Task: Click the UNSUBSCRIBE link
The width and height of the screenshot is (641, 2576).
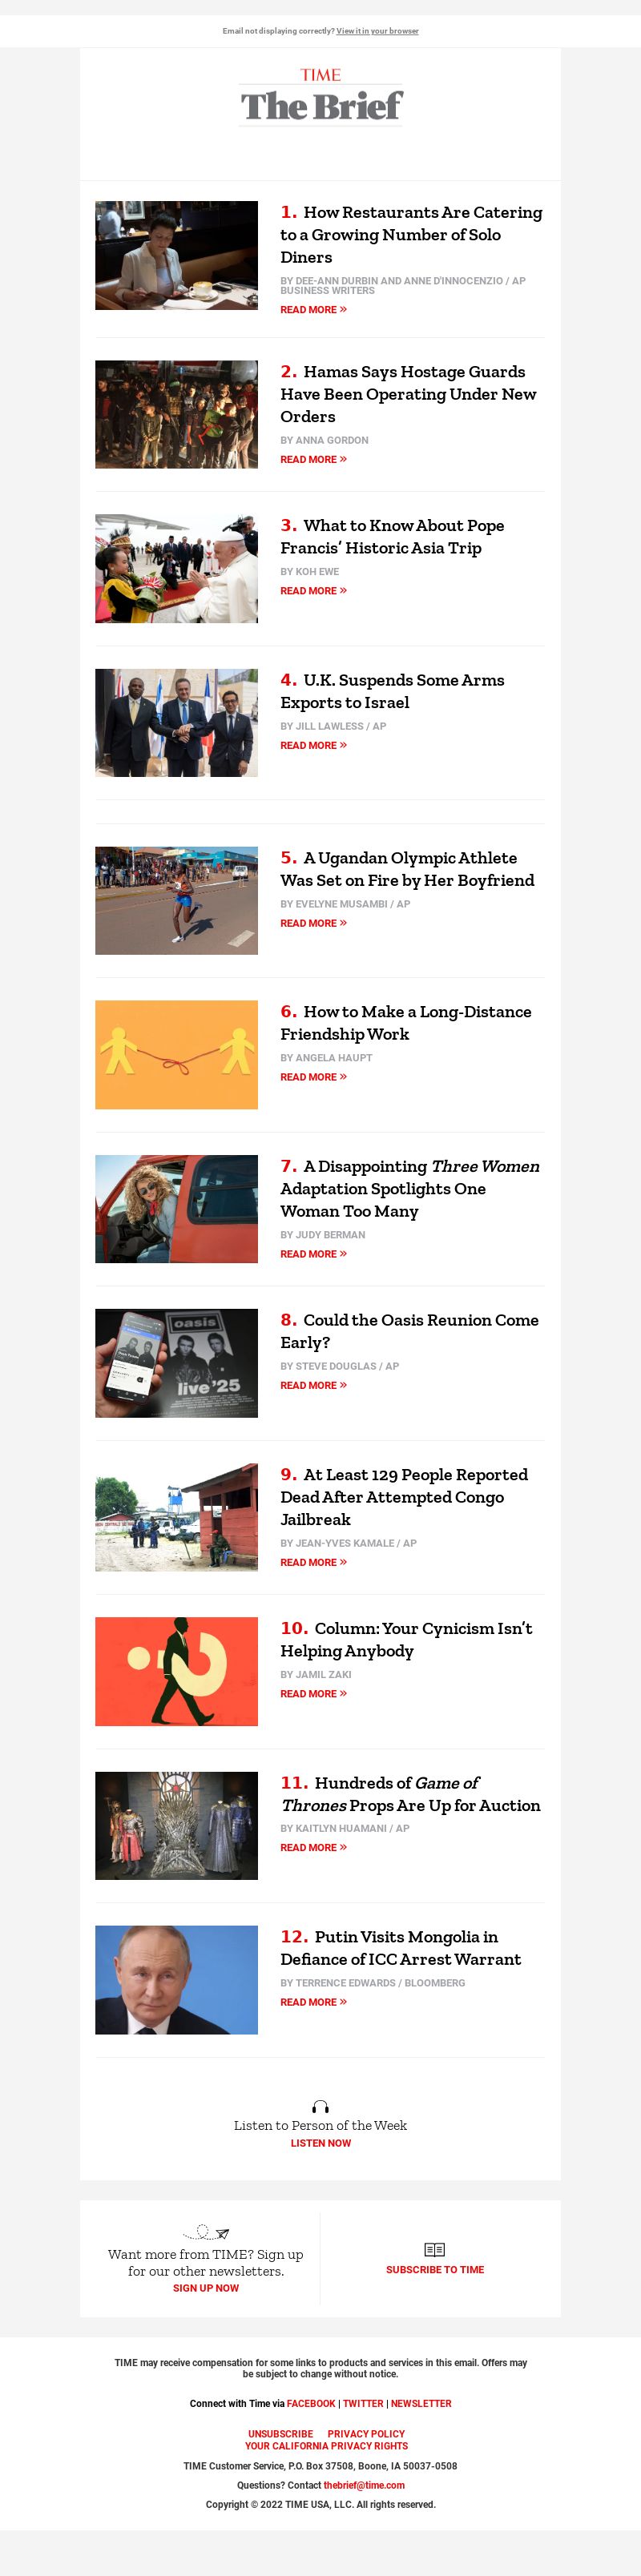Action: pos(280,2434)
